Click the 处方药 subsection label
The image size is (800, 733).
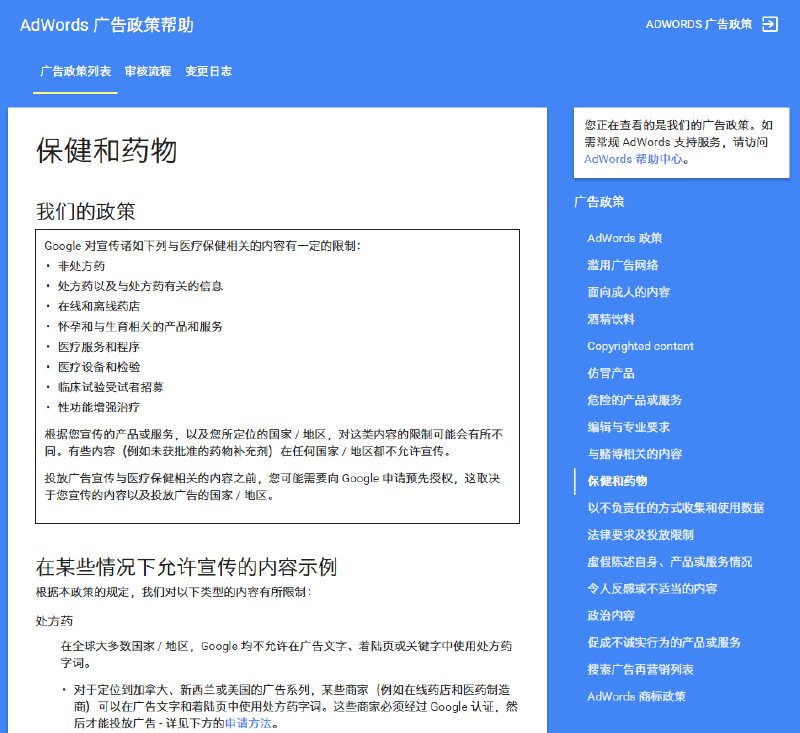pyautogui.click(x=54, y=621)
